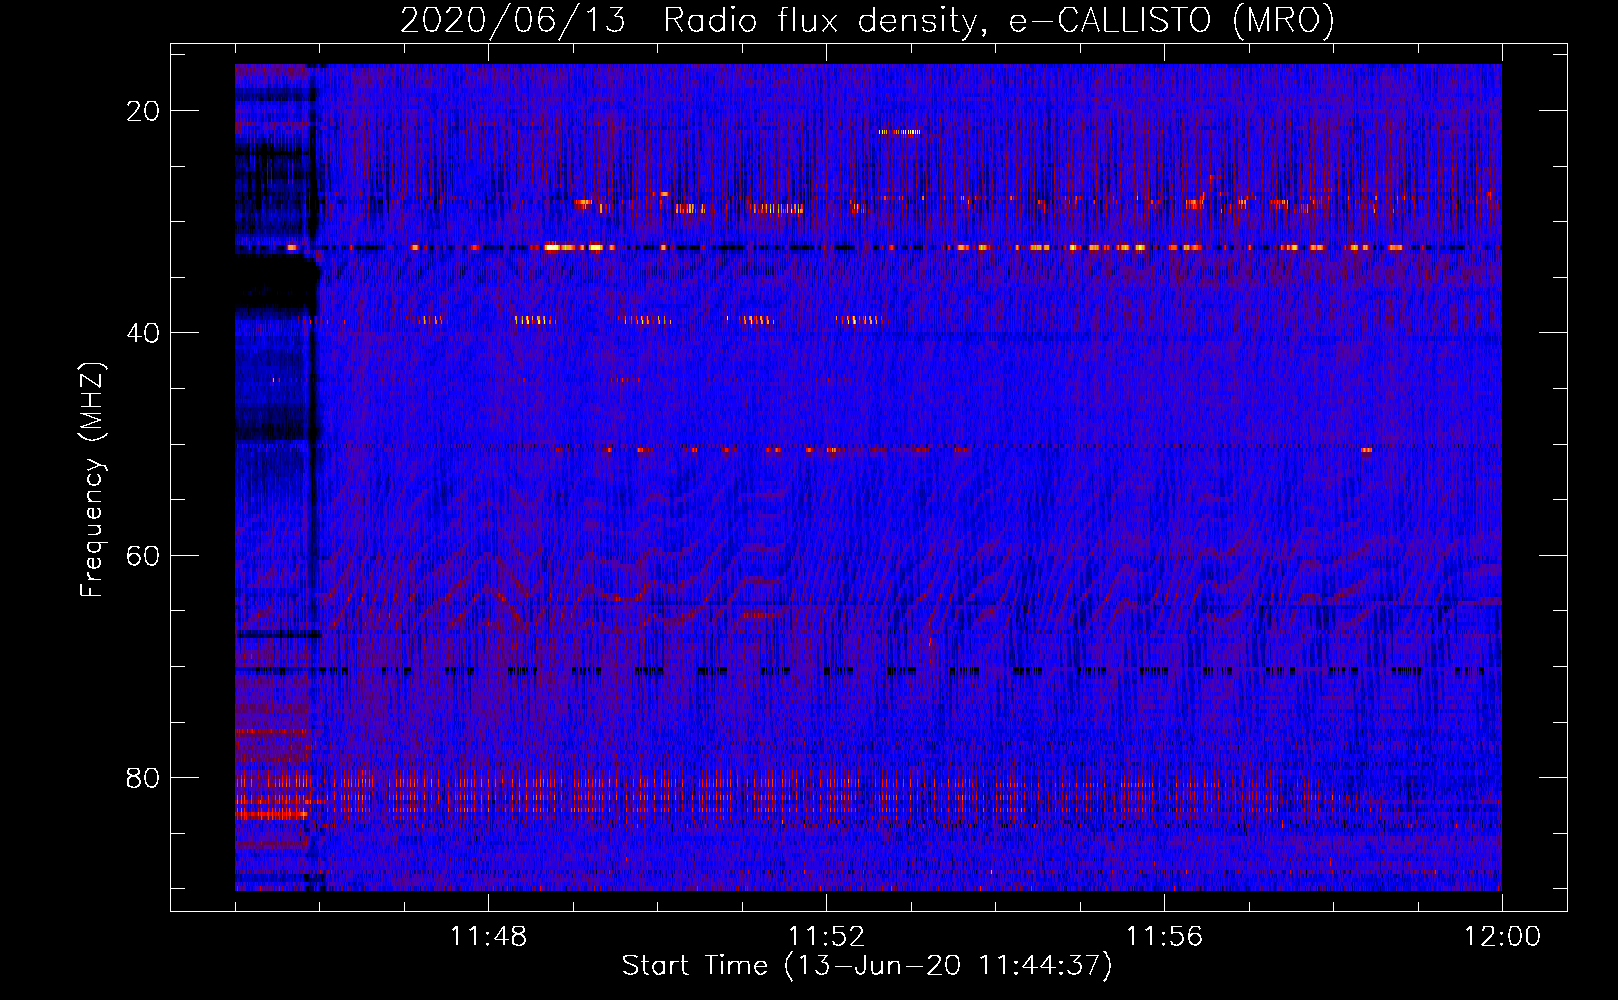1618x1000 pixels.
Task: Select the 11:48 time tick label
Action: pos(488,937)
